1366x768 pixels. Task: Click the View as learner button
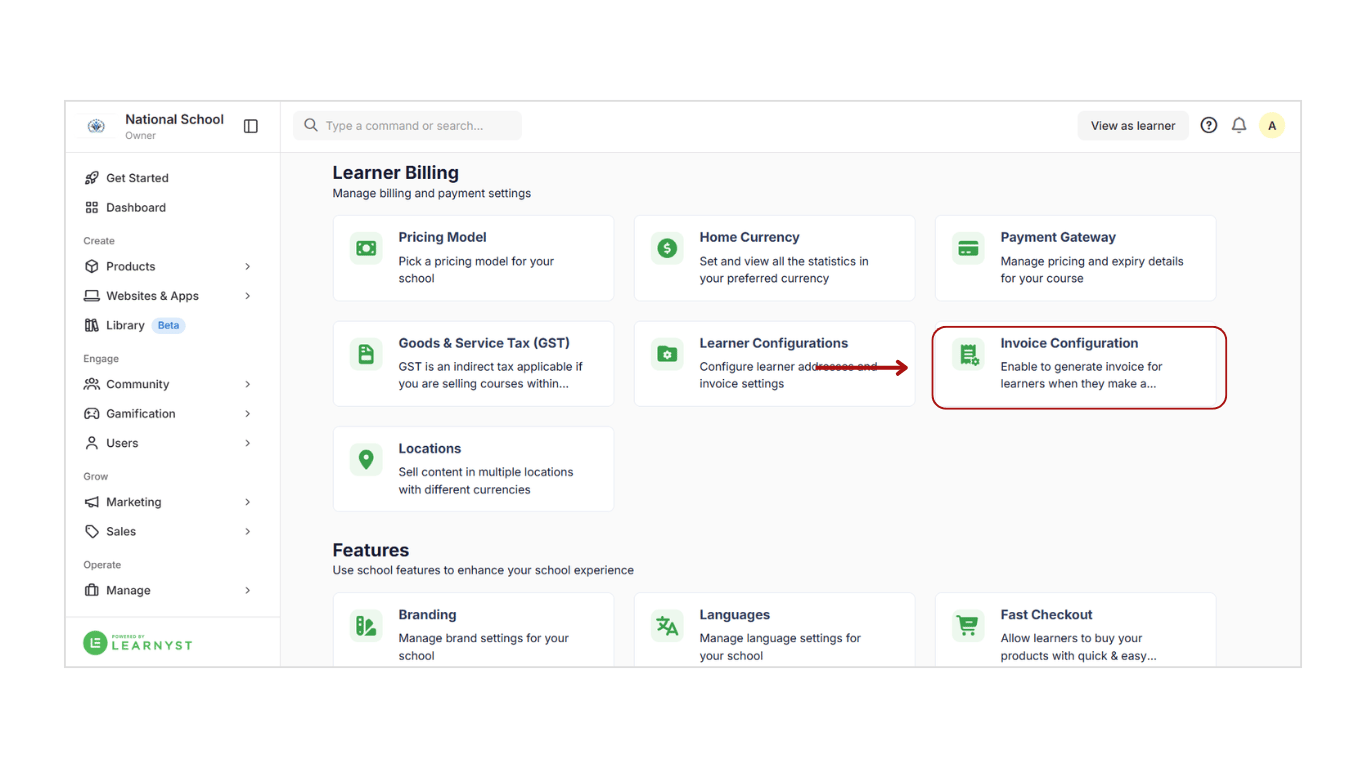(x=1133, y=126)
